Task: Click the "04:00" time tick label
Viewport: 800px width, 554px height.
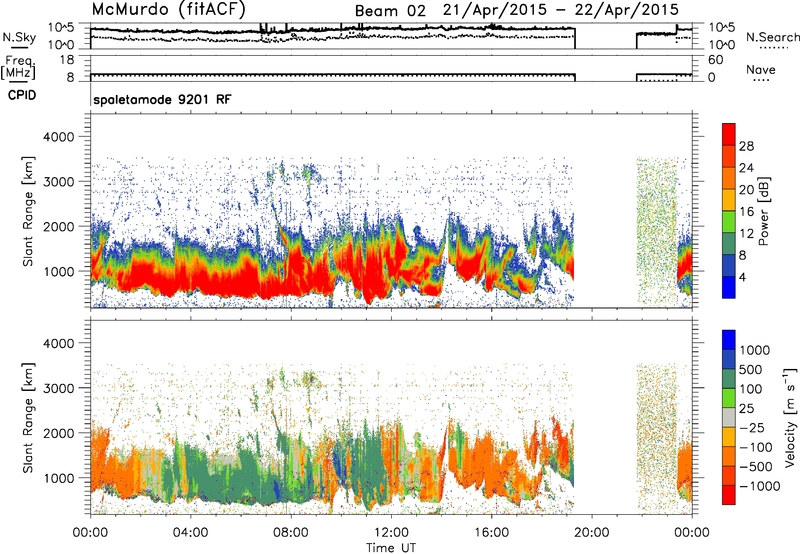Action: click(190, 533)
